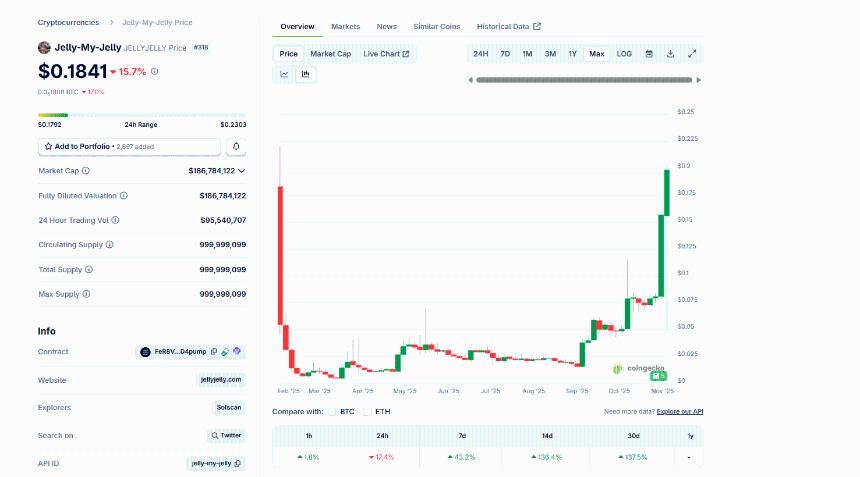Image resolution: width=860 pixels, height=477 pixels.
Task: Switch to the Markets tab
Action: point(346,26)
